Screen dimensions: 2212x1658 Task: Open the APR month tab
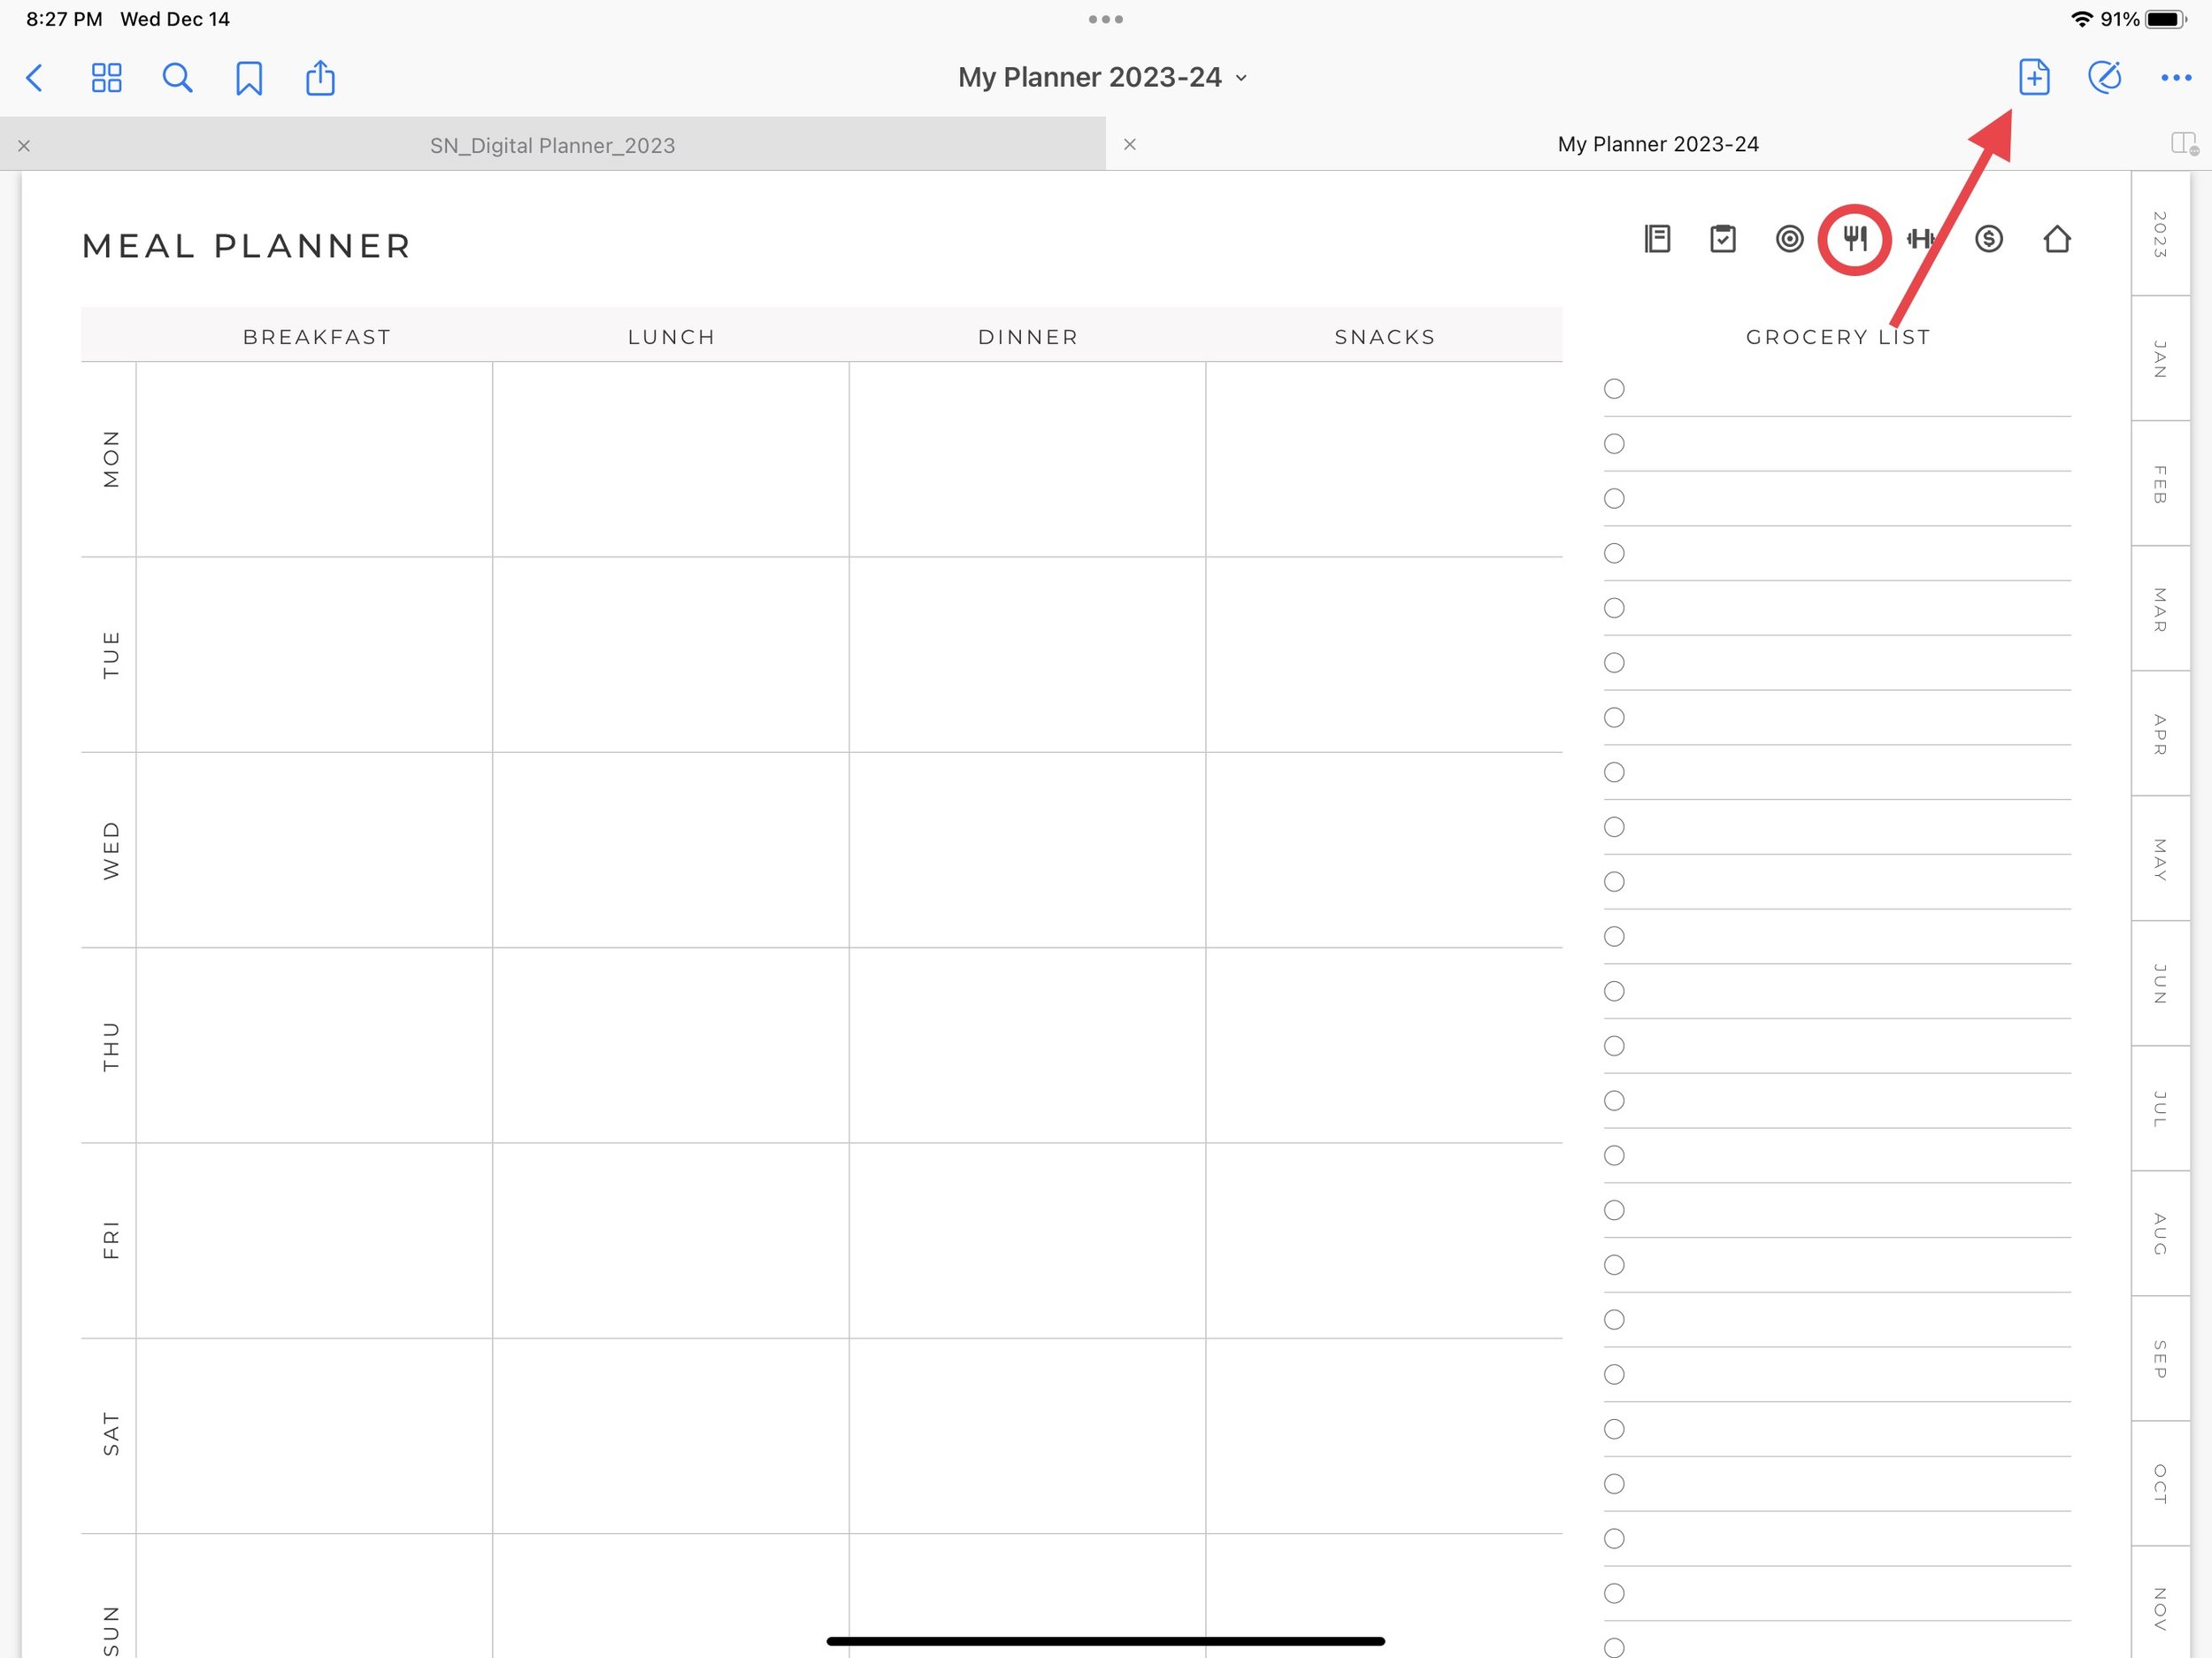(2160, 733)
